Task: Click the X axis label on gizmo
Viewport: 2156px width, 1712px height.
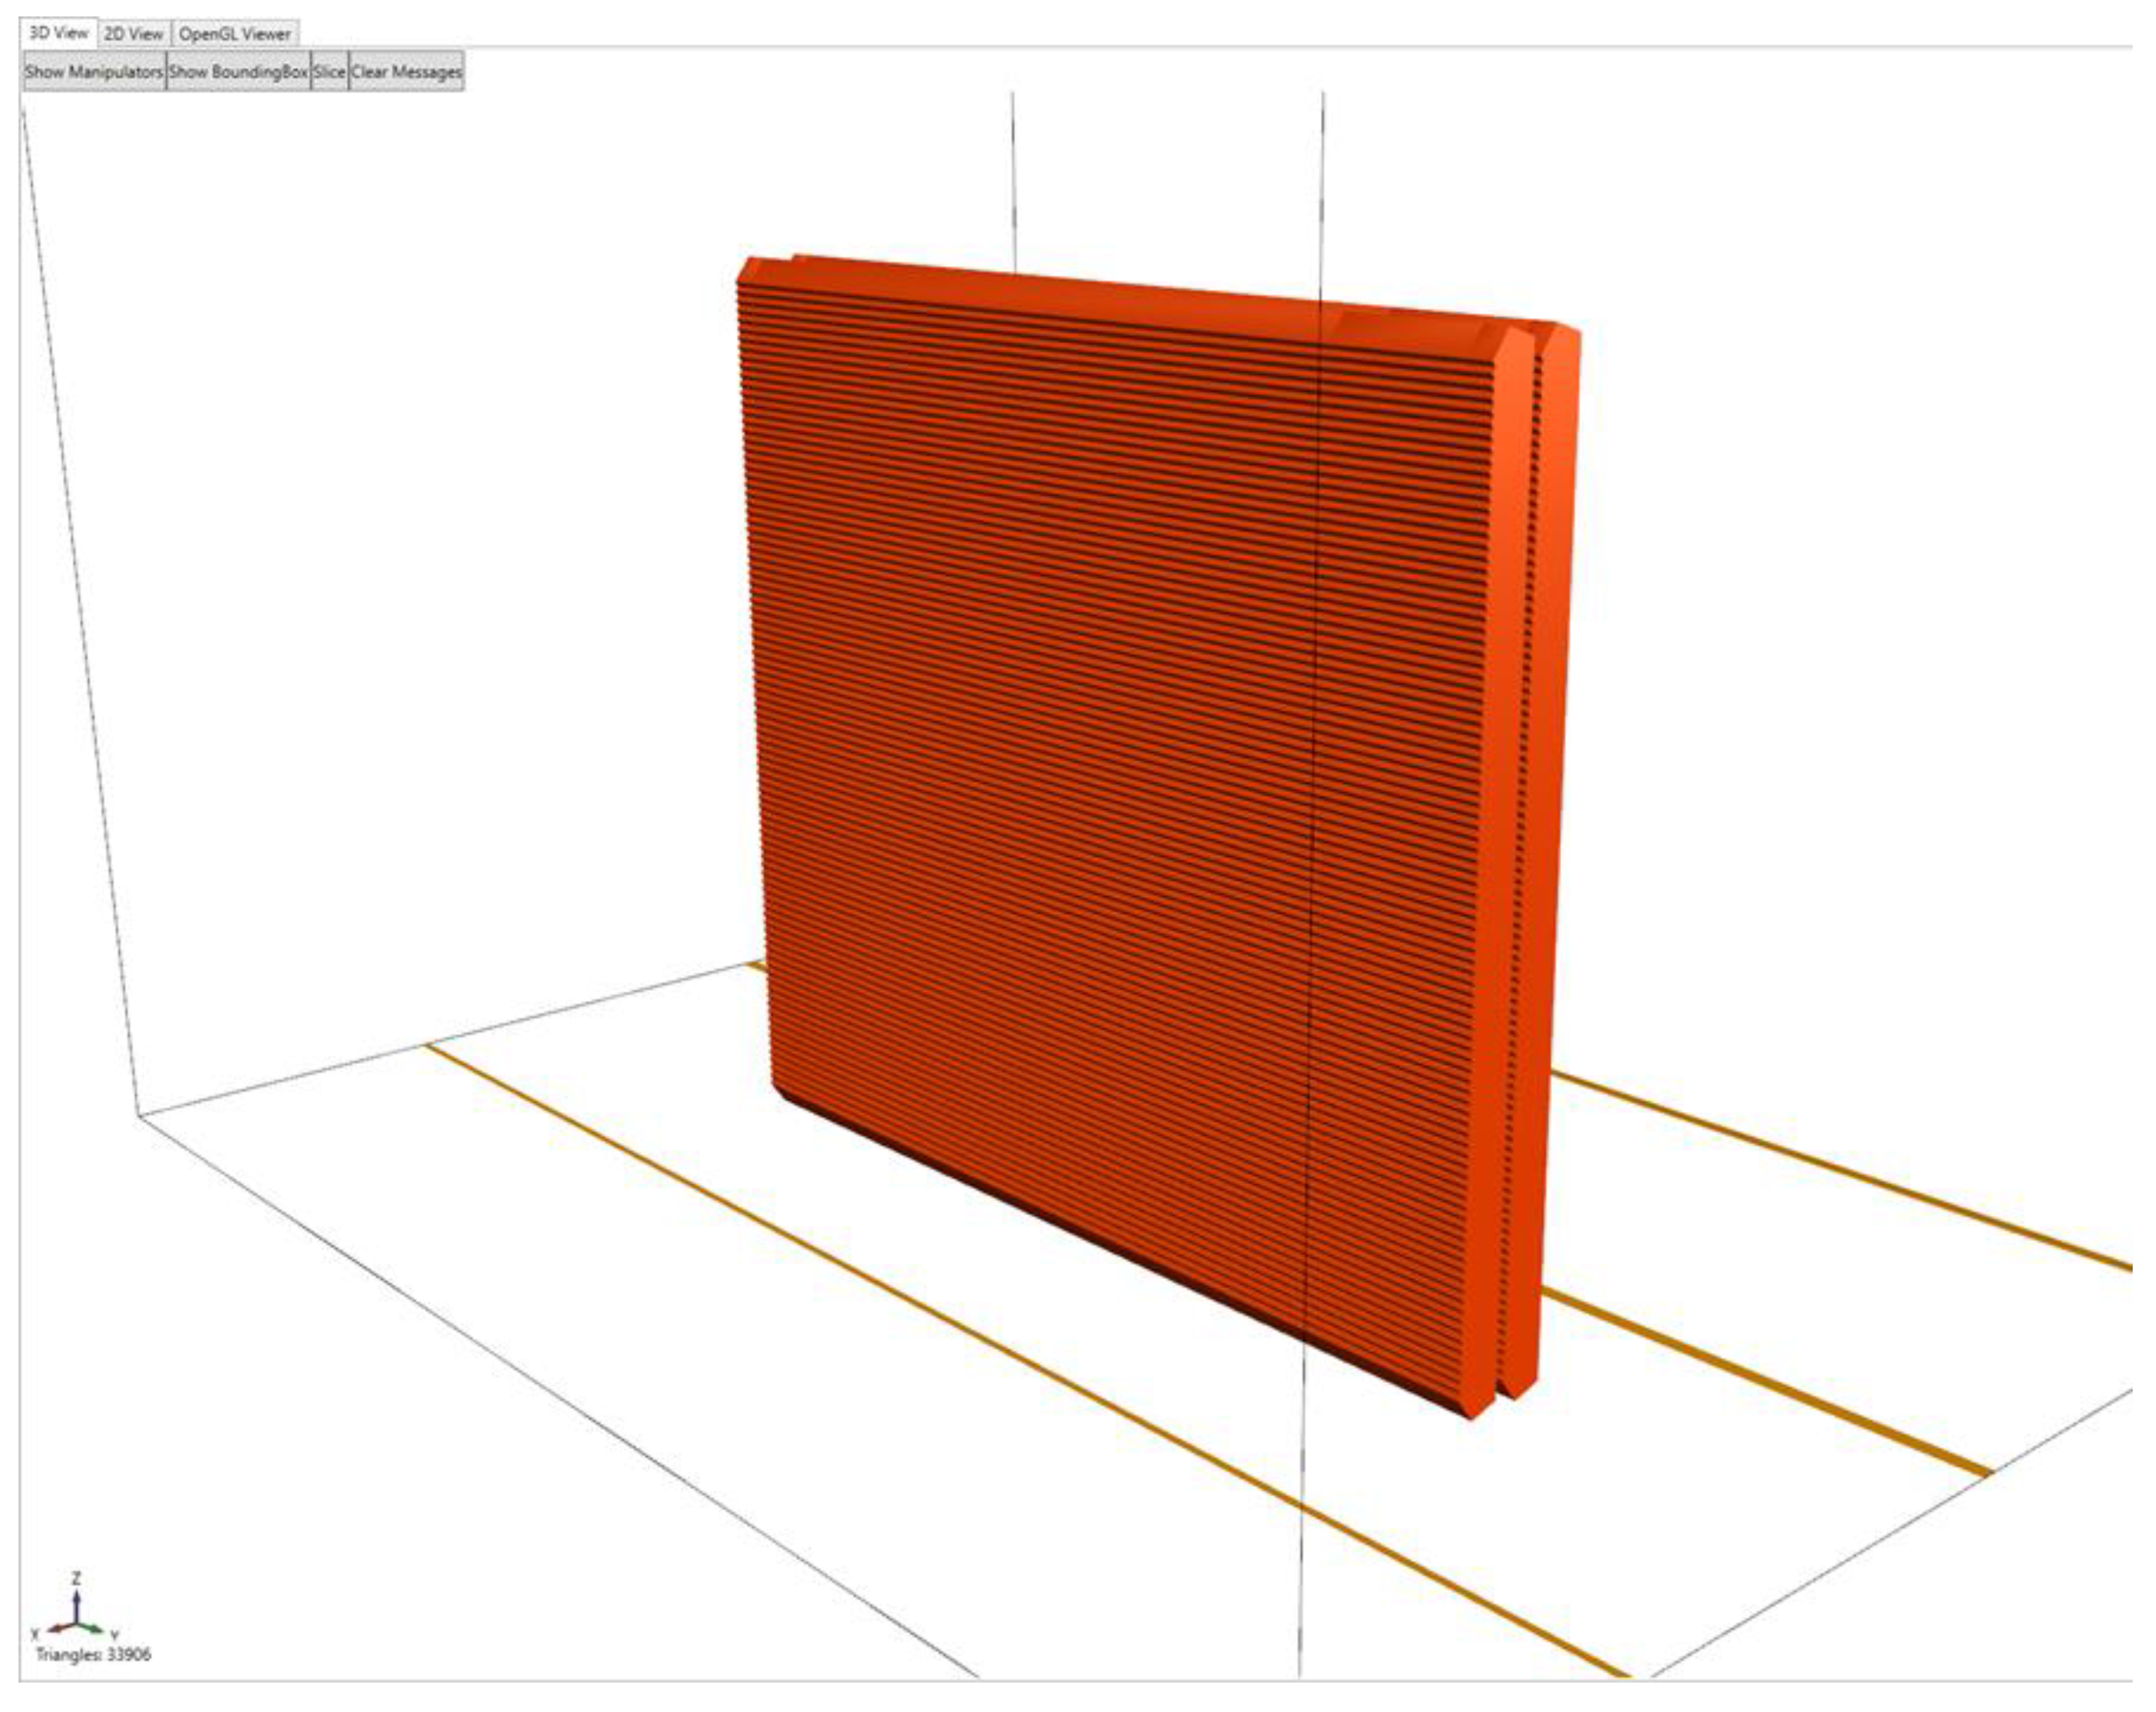Action: pos(36,1634)
